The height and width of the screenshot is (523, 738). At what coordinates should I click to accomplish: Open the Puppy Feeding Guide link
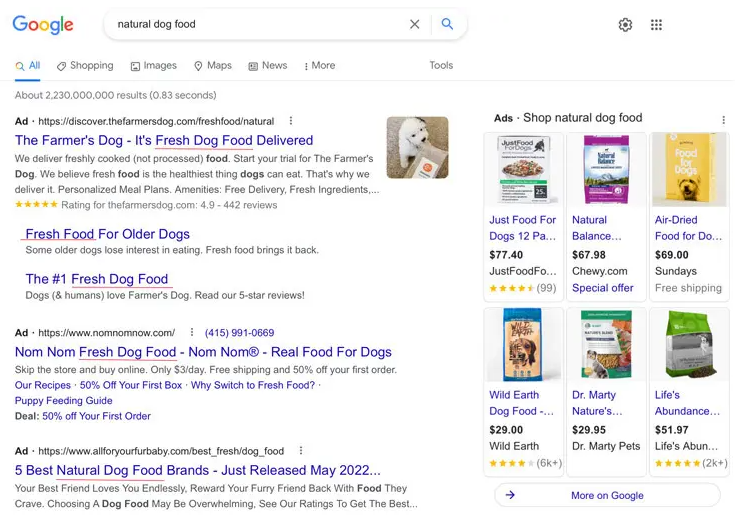pyautogui.click(x=64, y=401)
